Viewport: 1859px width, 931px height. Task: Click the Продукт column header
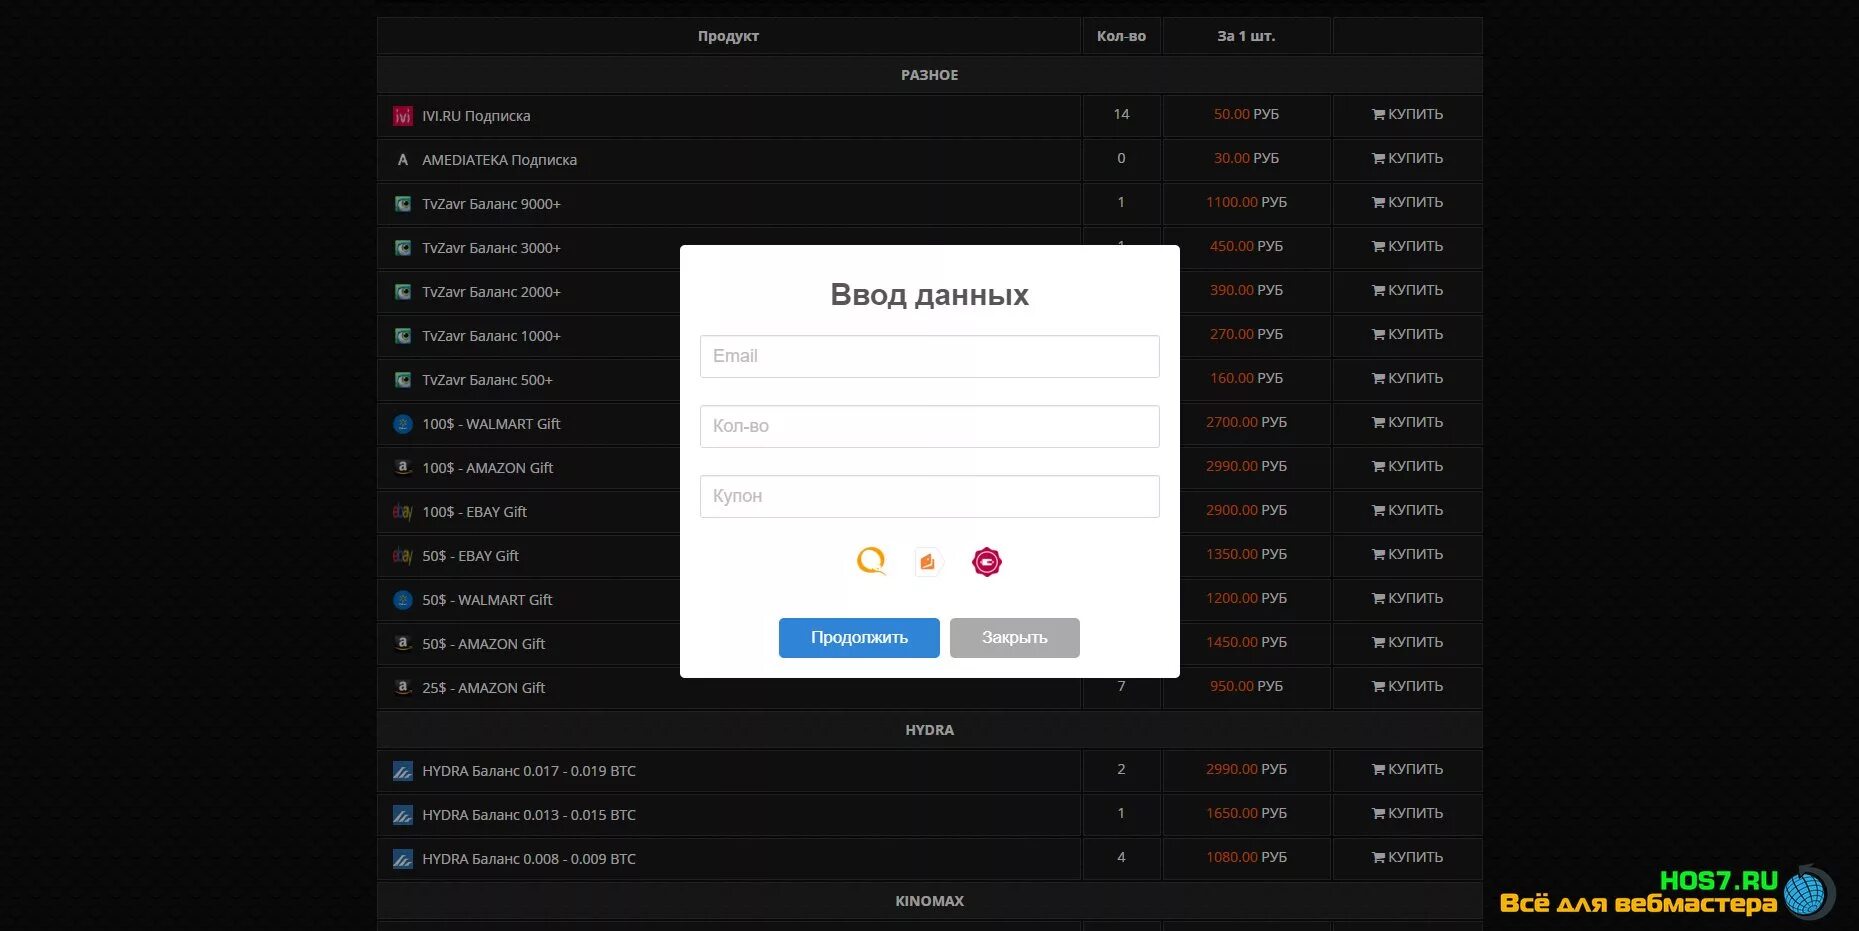pos(728,36)
